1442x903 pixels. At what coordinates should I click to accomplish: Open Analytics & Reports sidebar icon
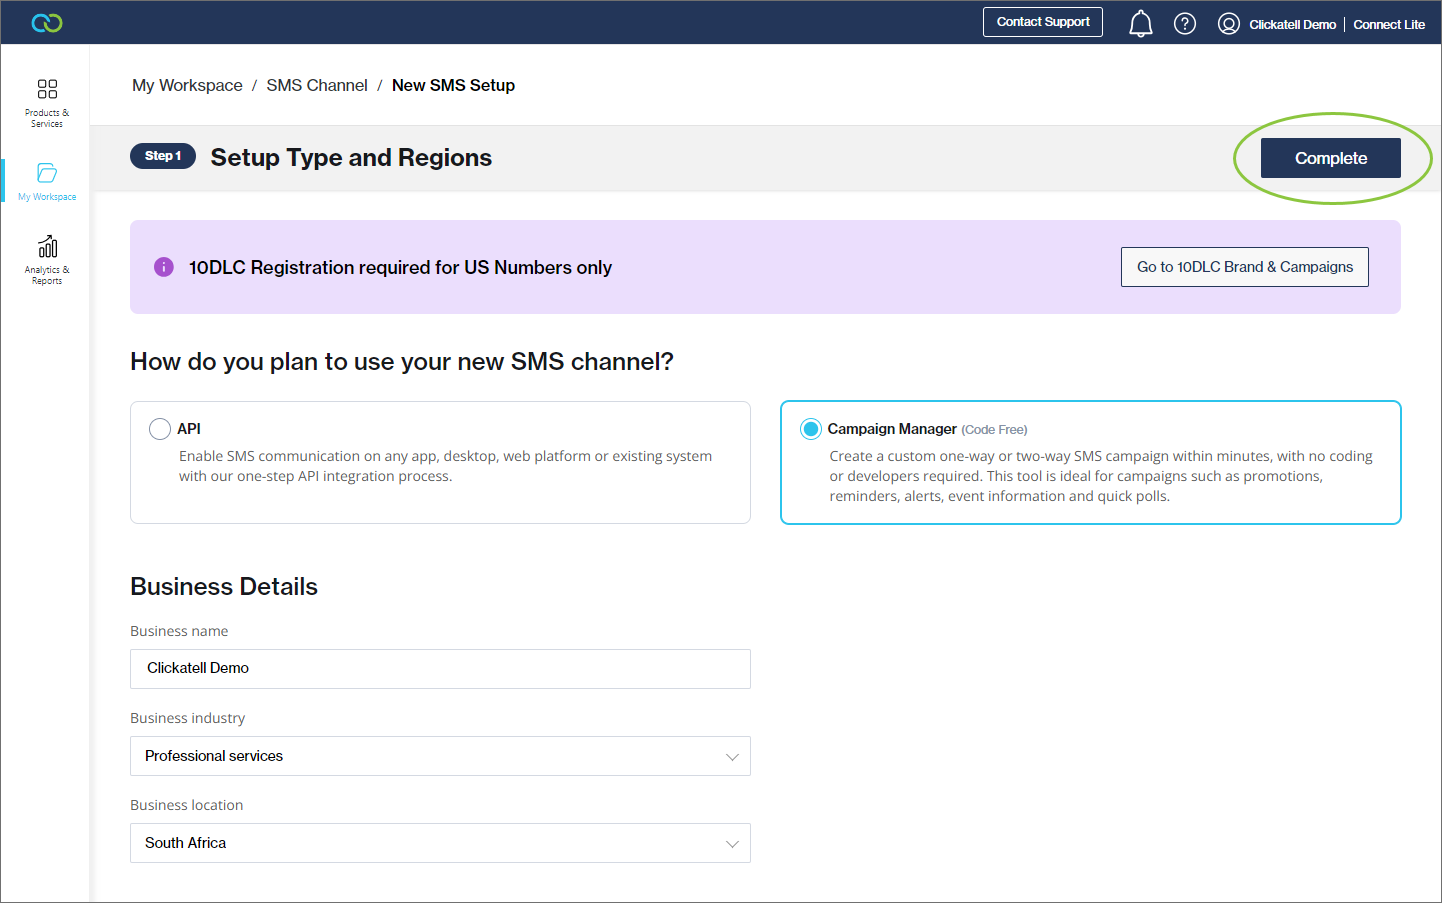tap(47, 259)
